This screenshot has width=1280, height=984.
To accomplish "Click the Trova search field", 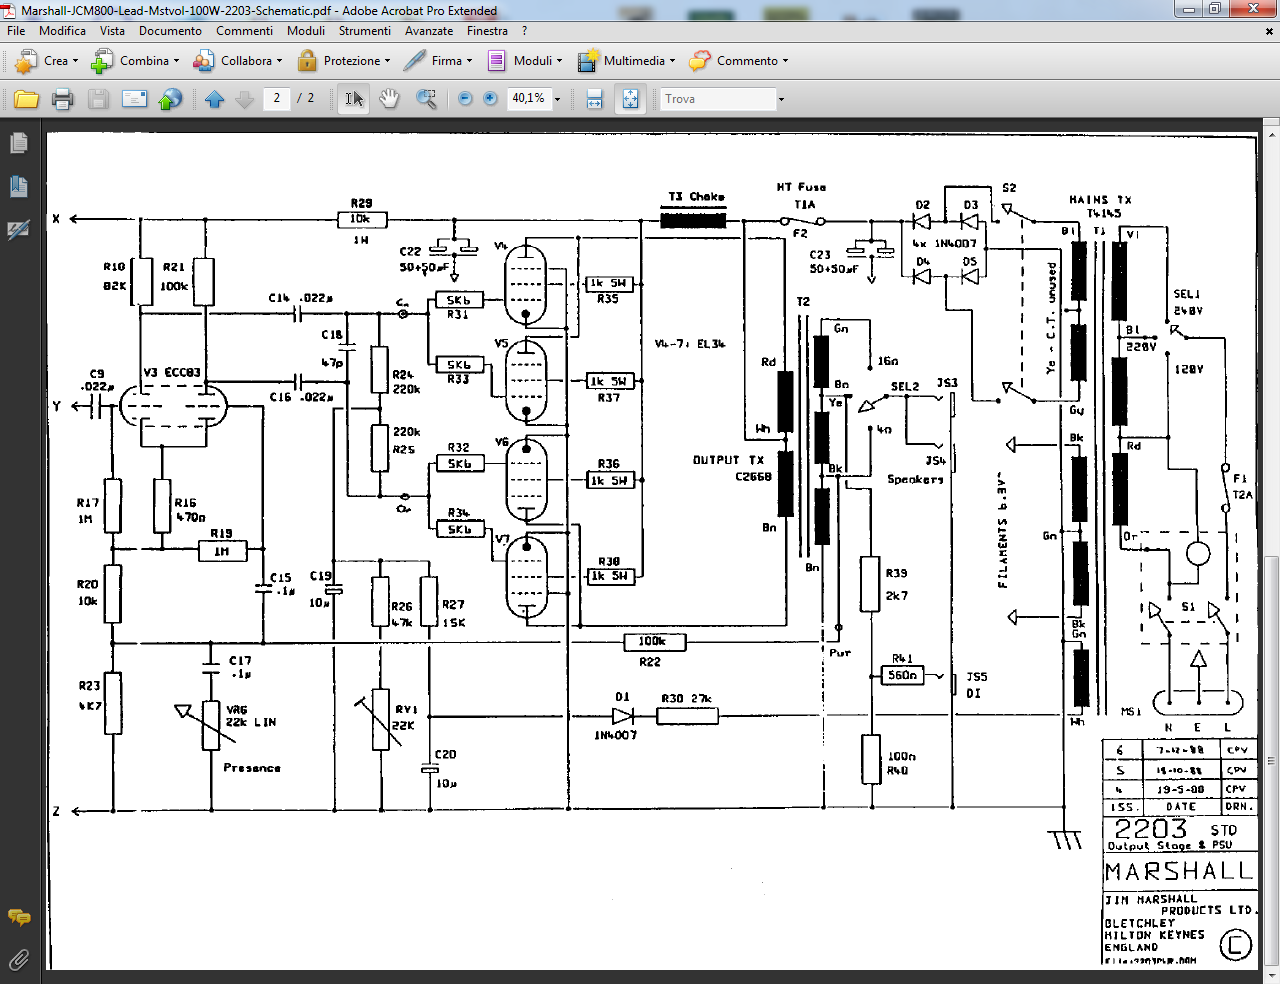I will (x=718, y=99).
